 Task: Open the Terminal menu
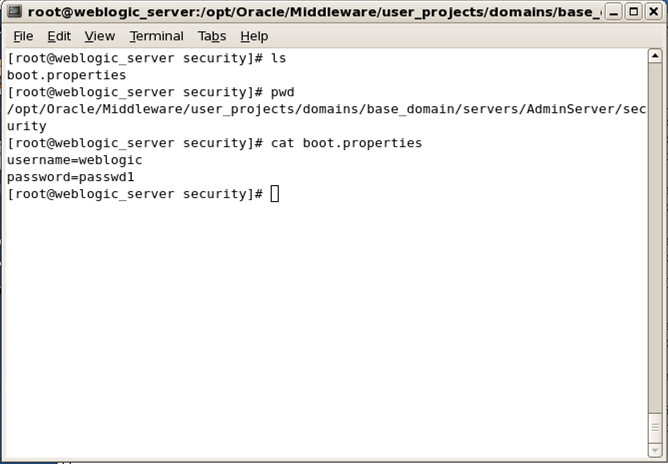[x=156, y=36]
